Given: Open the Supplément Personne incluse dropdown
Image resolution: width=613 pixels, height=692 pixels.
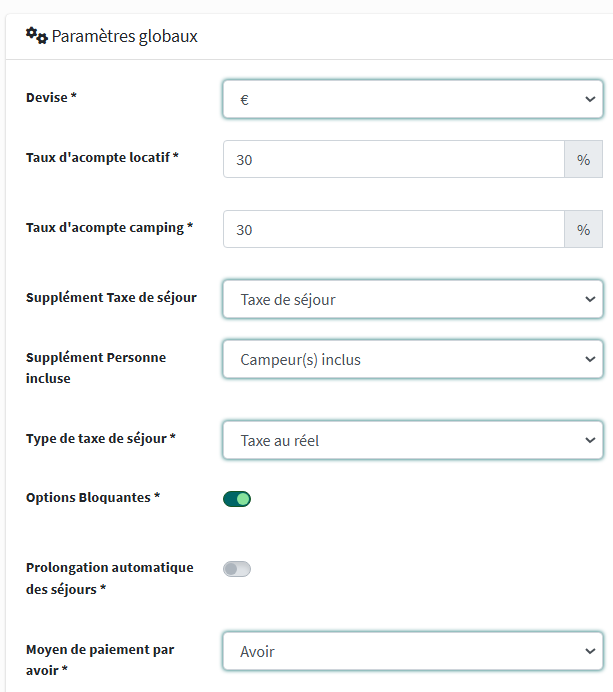Looking at the screenshot, I should click(413, 359).
